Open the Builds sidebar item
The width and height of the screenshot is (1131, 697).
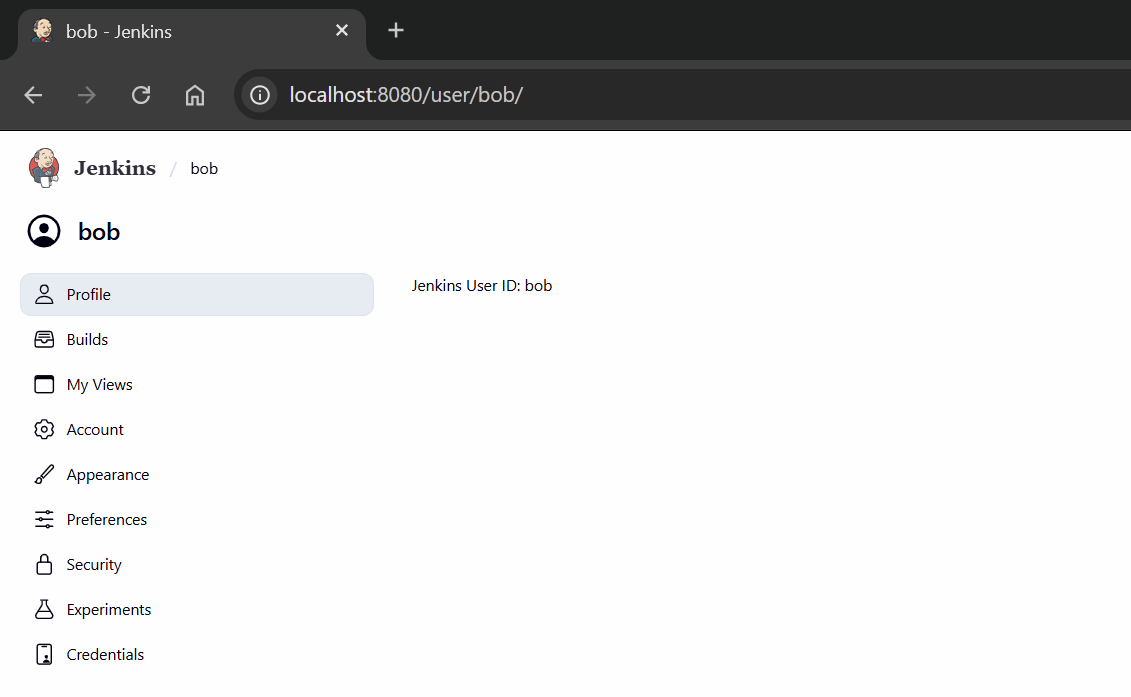[x=197, y=339]
